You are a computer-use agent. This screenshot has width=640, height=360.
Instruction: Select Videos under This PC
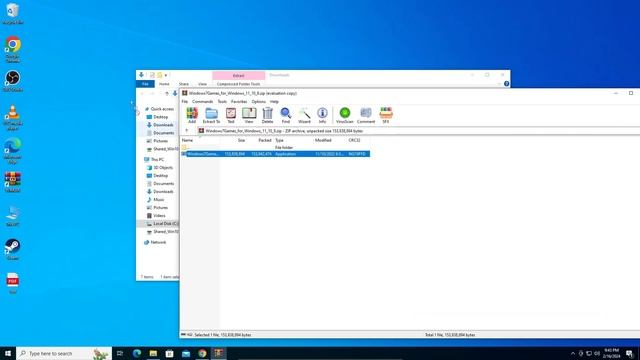pyautogui.click(x=159, y=216)
